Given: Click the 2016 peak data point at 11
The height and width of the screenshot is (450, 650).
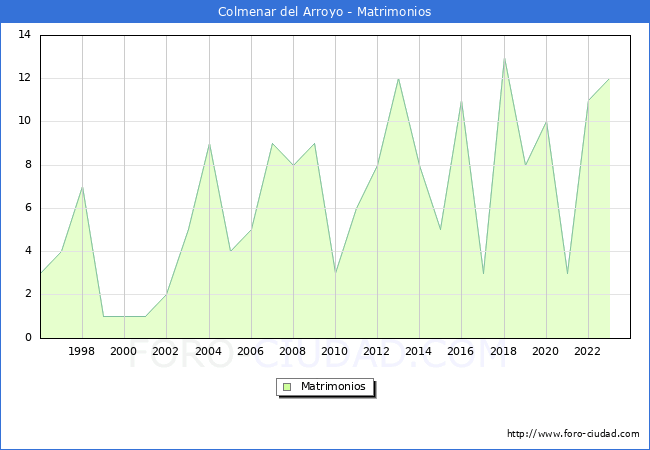Looking at the screenshot, I should pos(461,101).
